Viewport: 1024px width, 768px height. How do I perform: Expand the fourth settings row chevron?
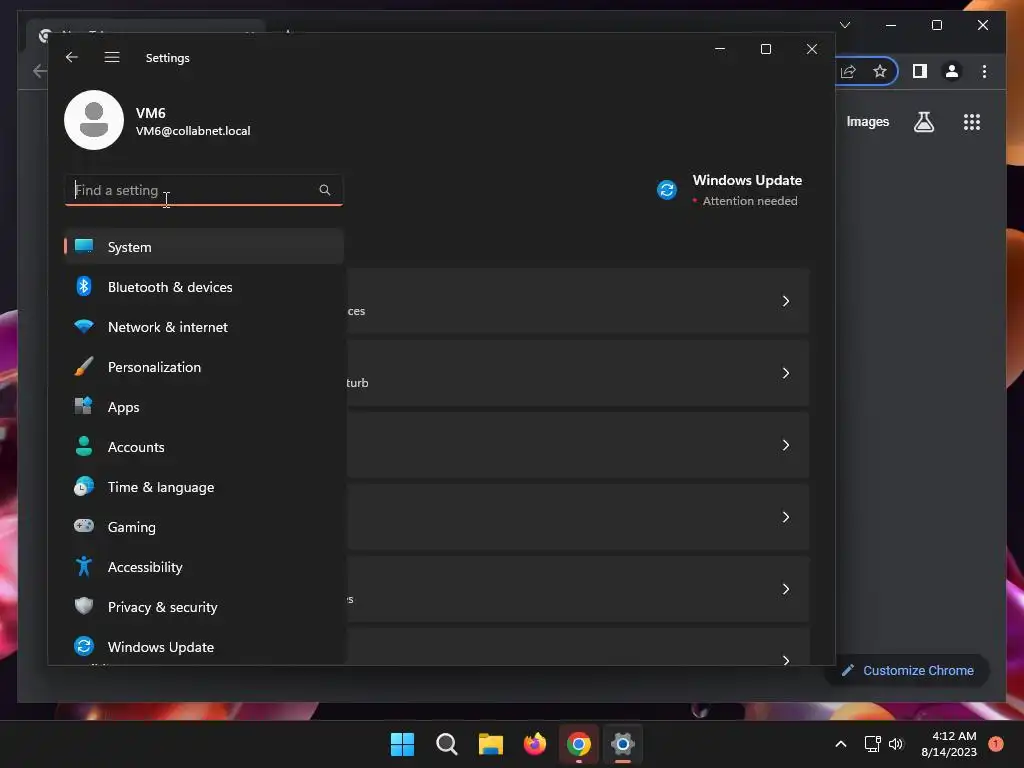point(786,517)
